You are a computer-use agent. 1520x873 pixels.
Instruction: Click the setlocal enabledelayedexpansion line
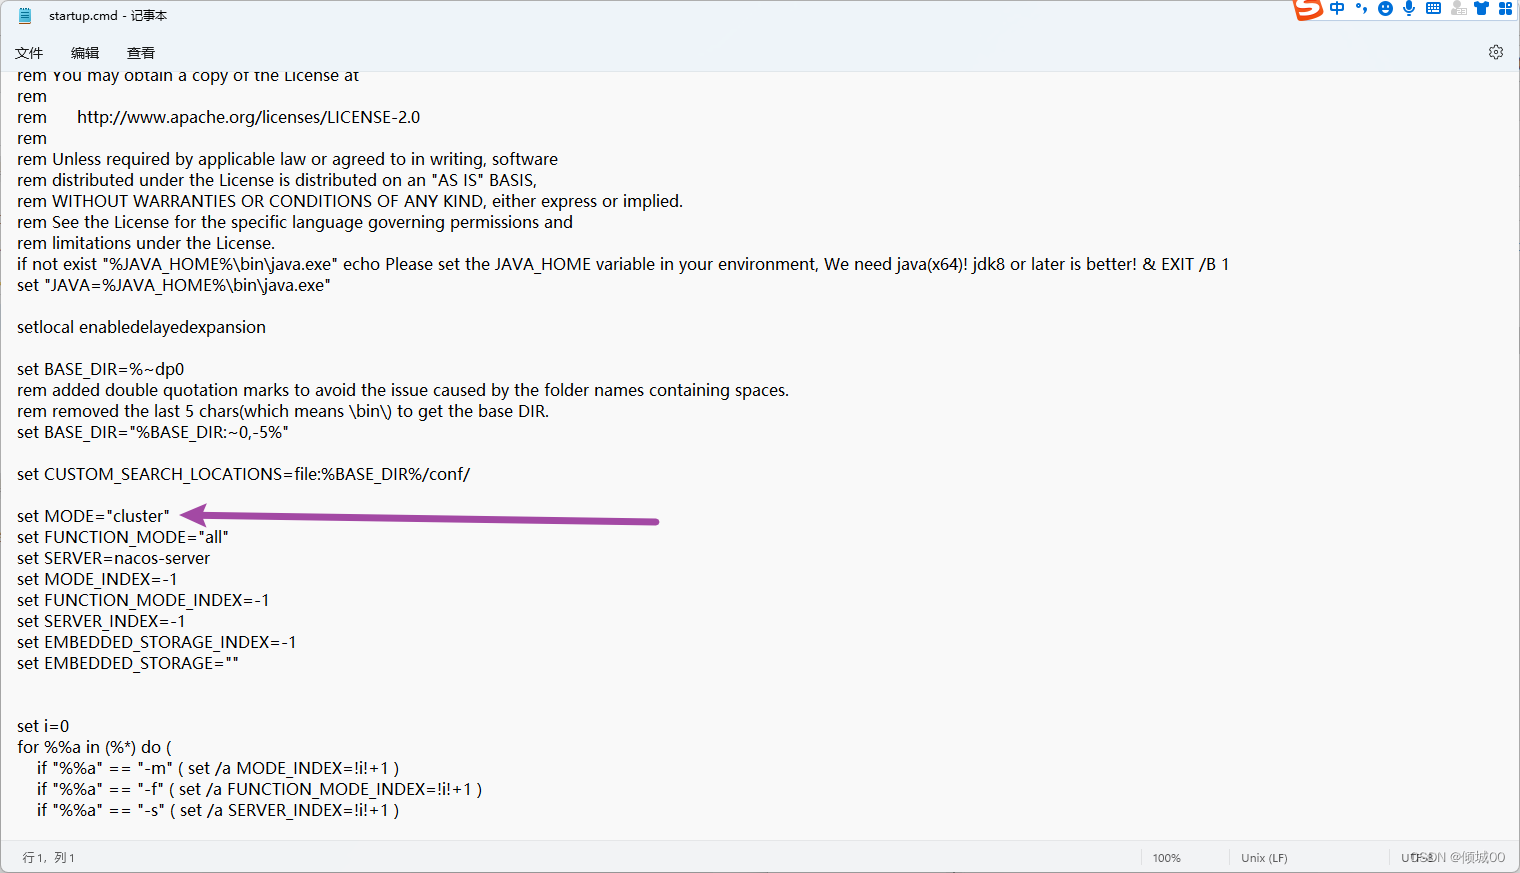click(x=141, y=327)
